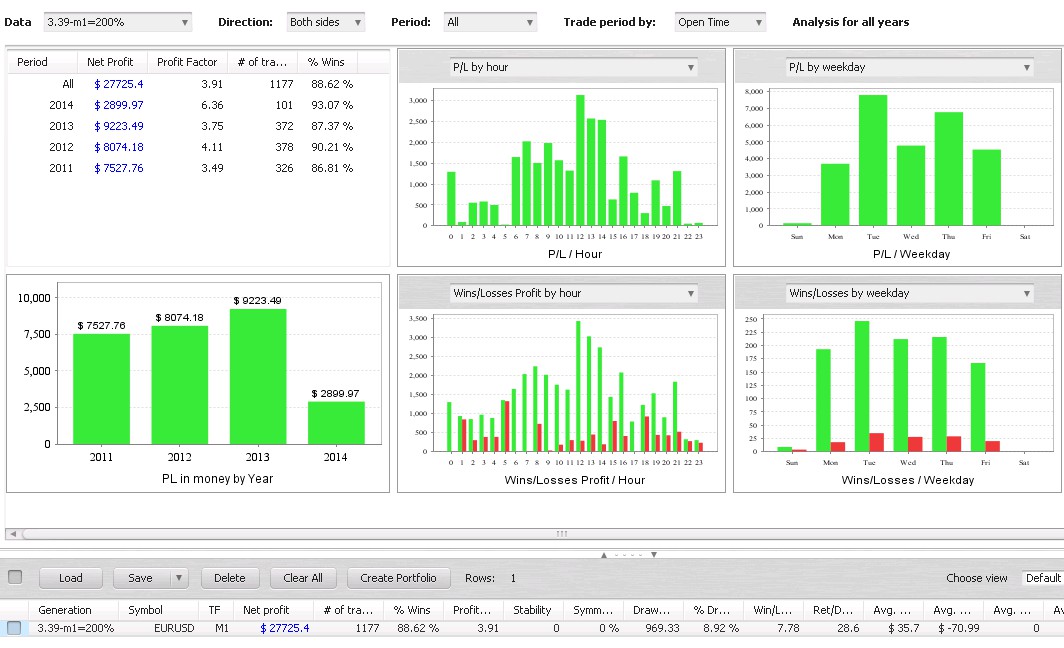1064x648 pixels.
Task: Open the Direction dropdown set to Both sides
Action: click(325, 22)
